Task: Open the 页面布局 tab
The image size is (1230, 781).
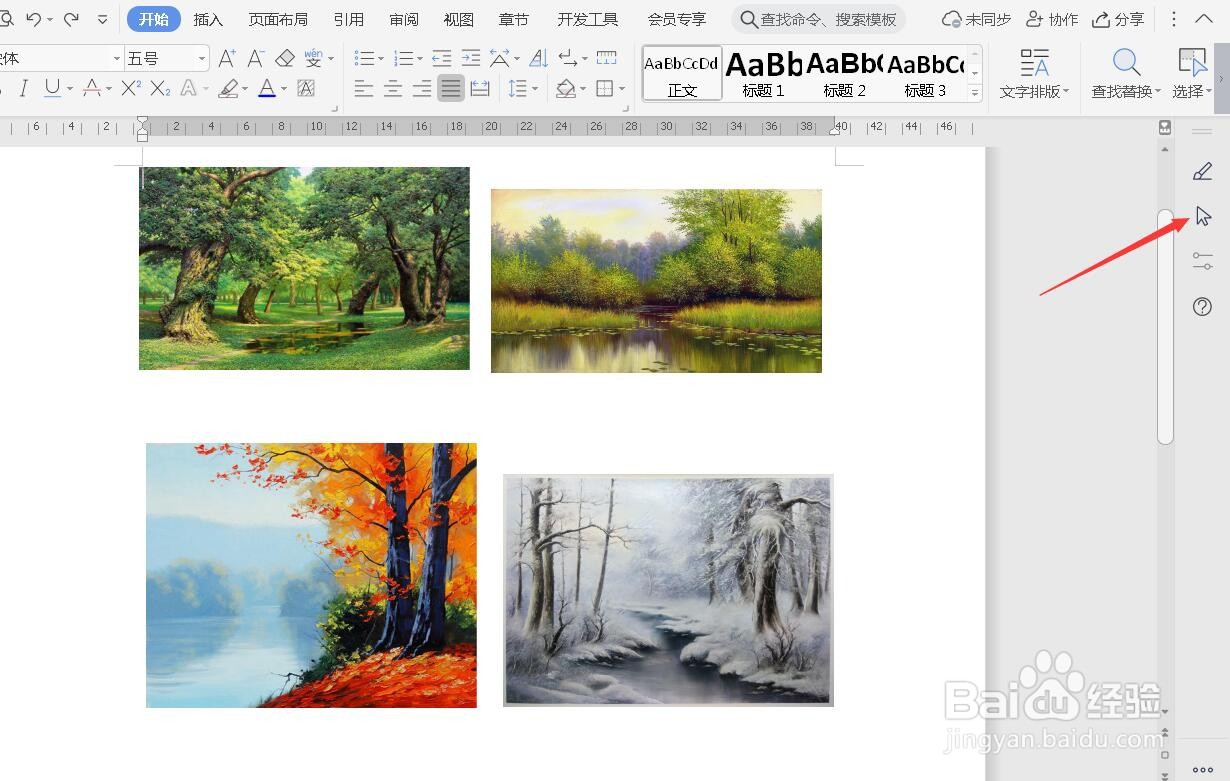Action: (x=278, y=19)
